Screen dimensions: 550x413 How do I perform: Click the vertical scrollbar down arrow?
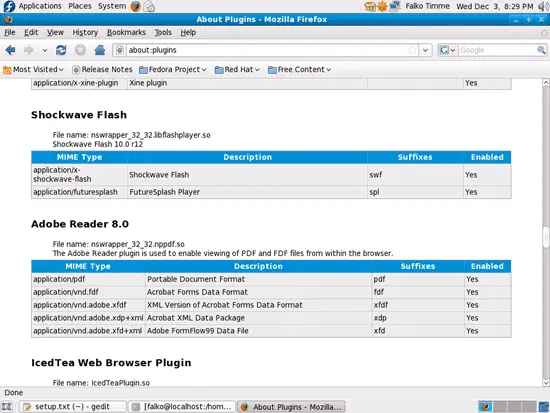click(546, 382)
